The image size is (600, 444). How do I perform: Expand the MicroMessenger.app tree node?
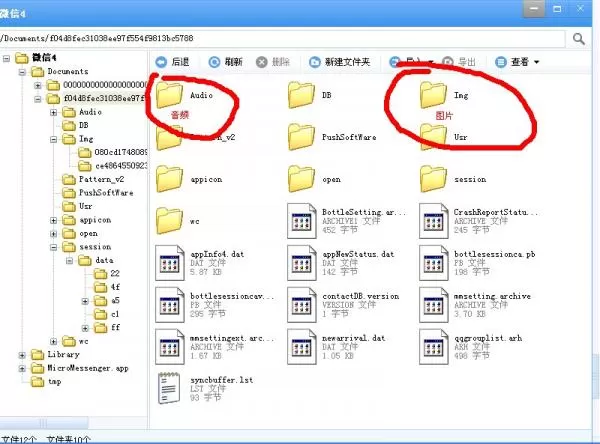tap(22, 369)
